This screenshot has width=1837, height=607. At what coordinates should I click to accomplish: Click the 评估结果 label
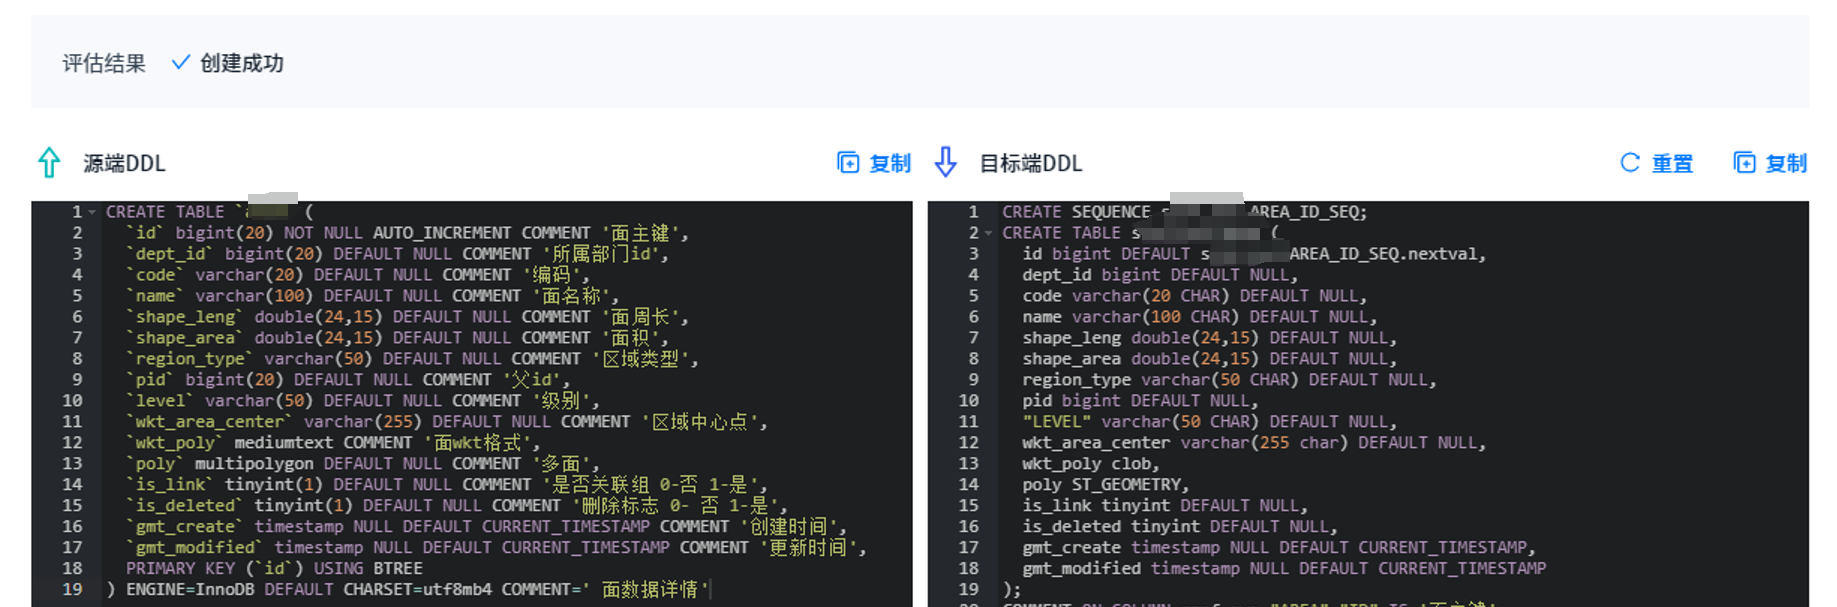click(x=104, y=63)
